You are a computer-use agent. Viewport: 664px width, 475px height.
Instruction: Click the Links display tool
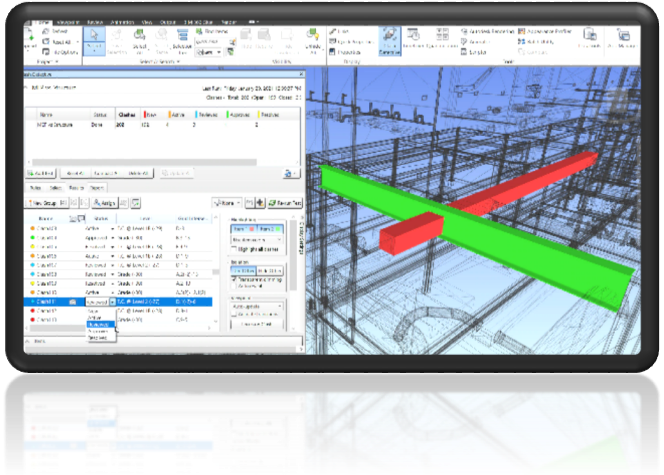pyautogui.click(x=339, y=31)
